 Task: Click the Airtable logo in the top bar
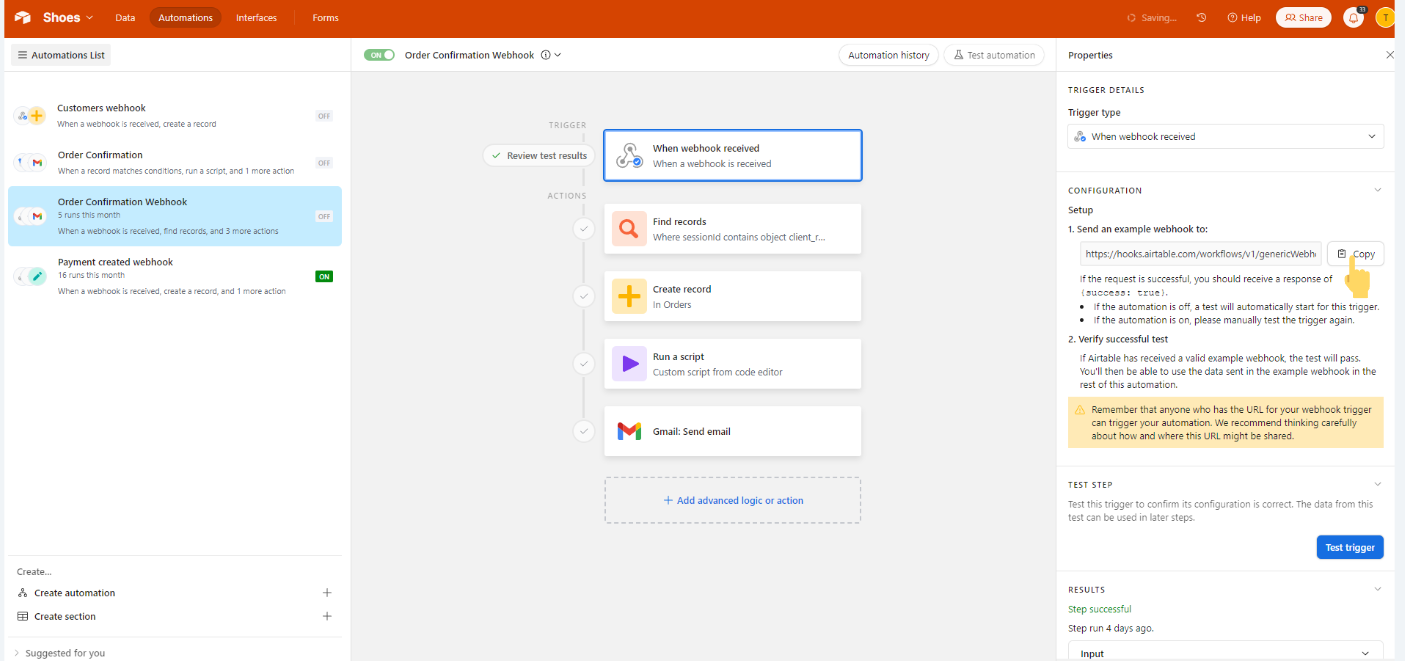point(23,17)
